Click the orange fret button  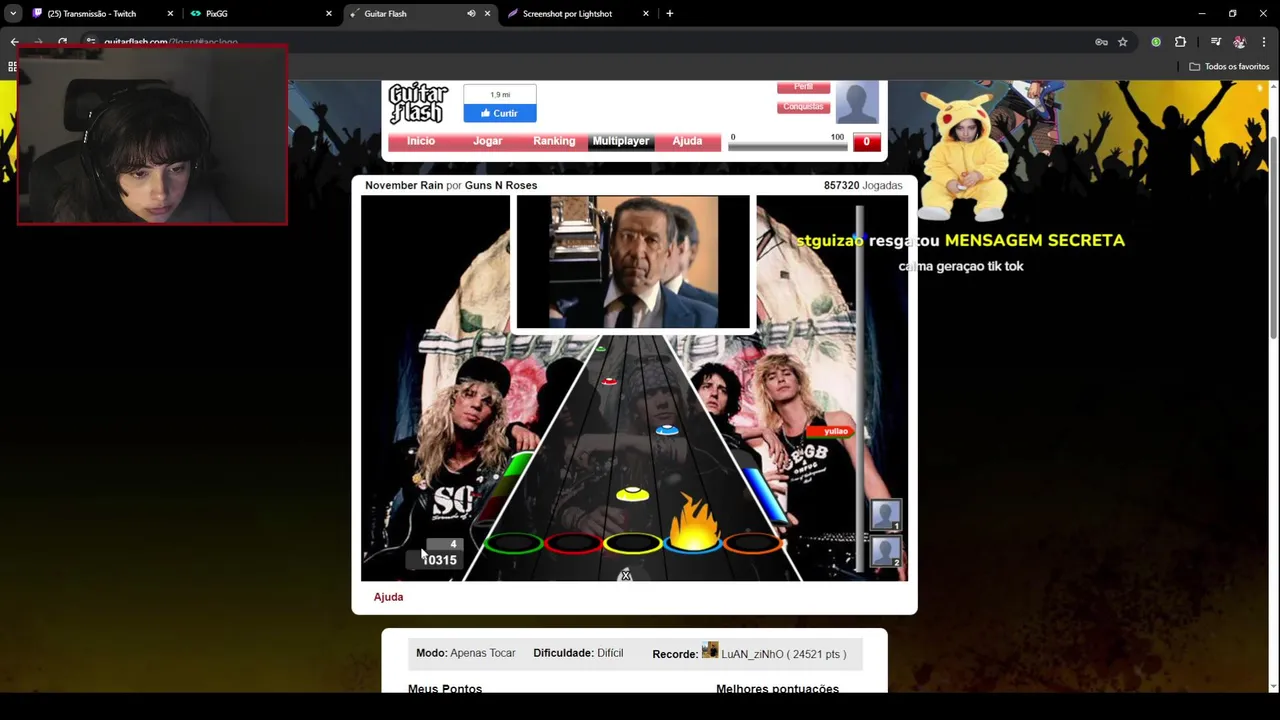pyautogui.click(x=752, y=544)
